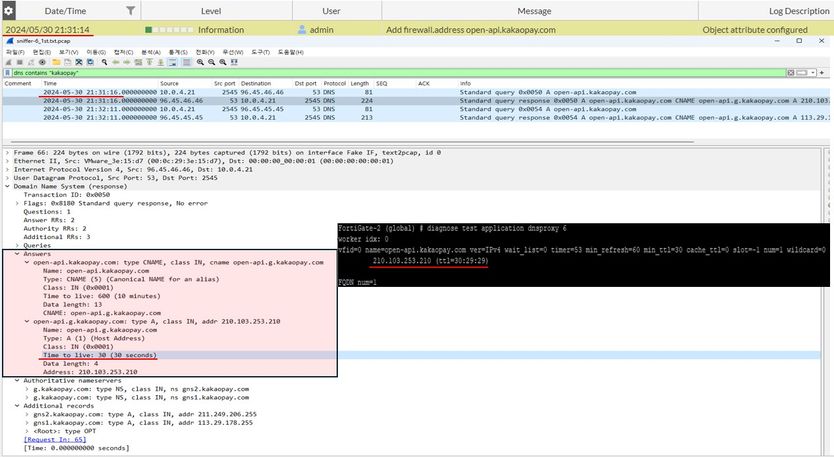The width and height of the screenshot is (834, 457).
Task: Click the Restart capture icon
Action: (x=31, y=62)
